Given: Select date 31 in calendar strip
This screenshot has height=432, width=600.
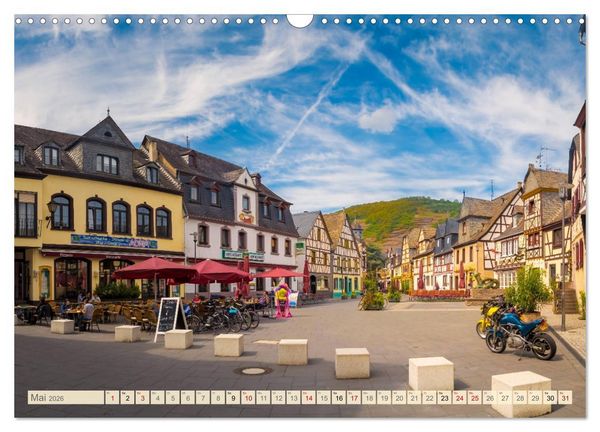Looking at the screenshot, I should pos(566,398).
